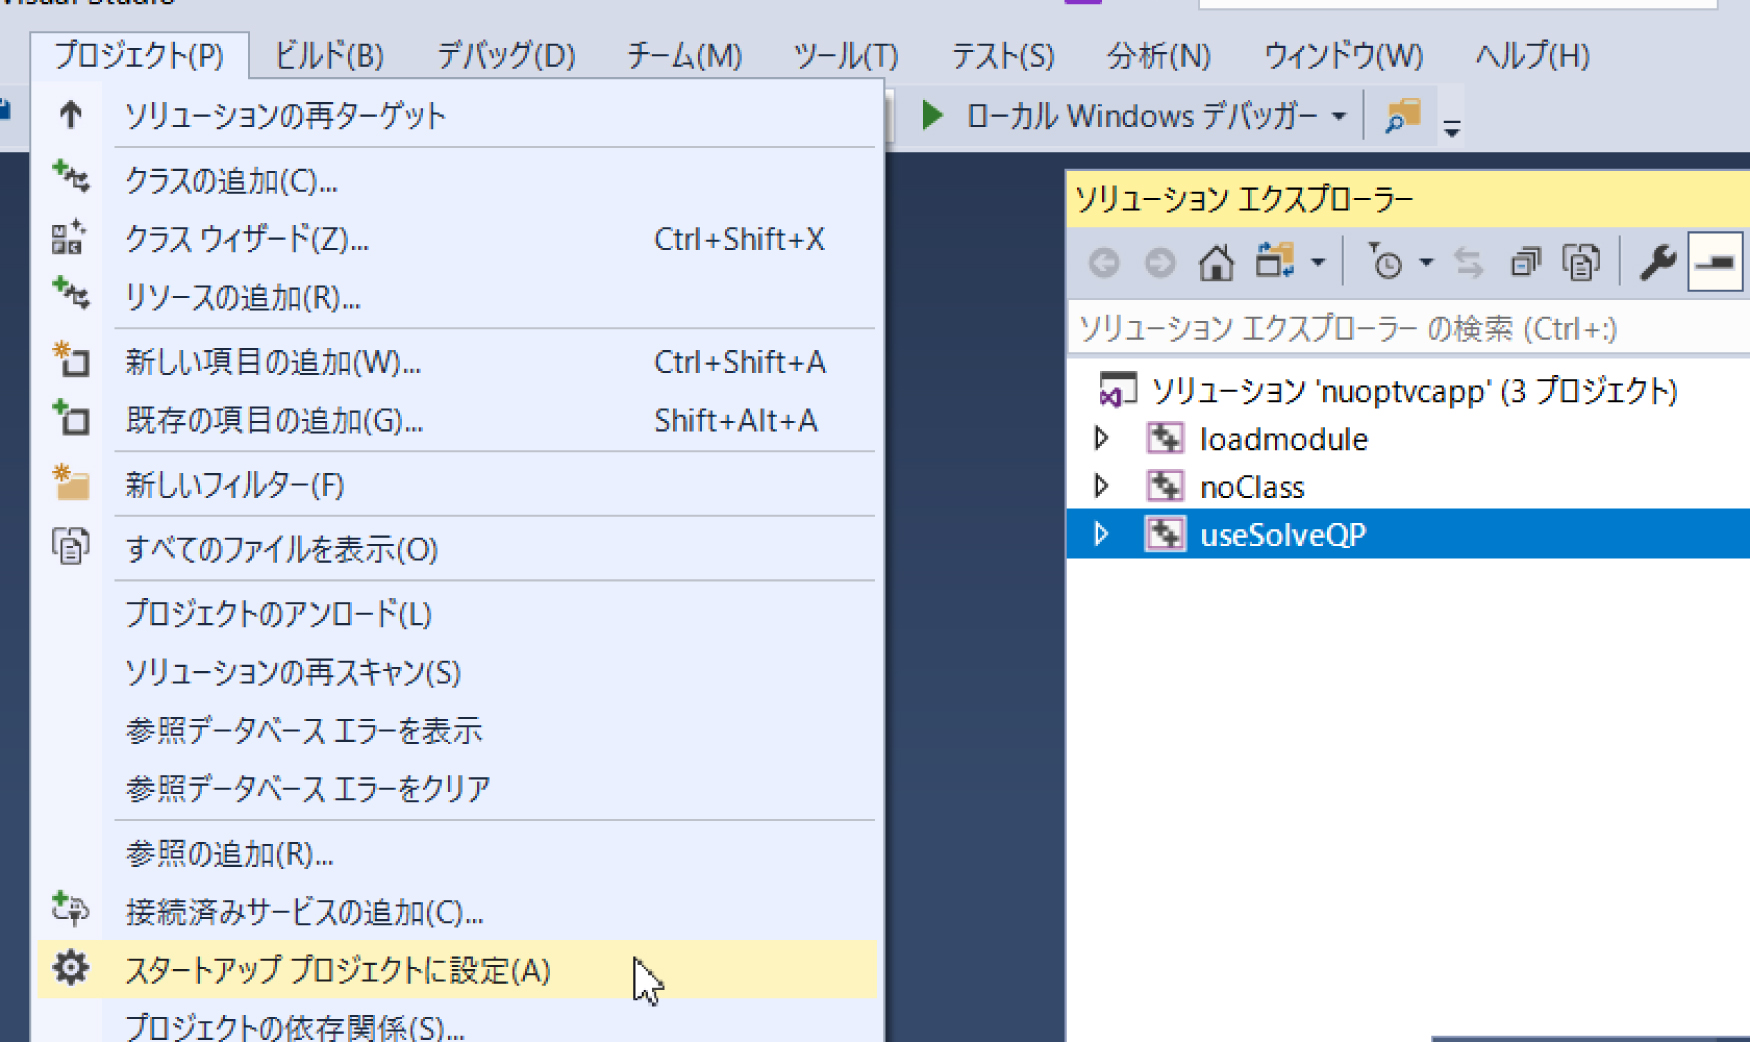Click the useSolveQP project icon

tap(1165, 534)
